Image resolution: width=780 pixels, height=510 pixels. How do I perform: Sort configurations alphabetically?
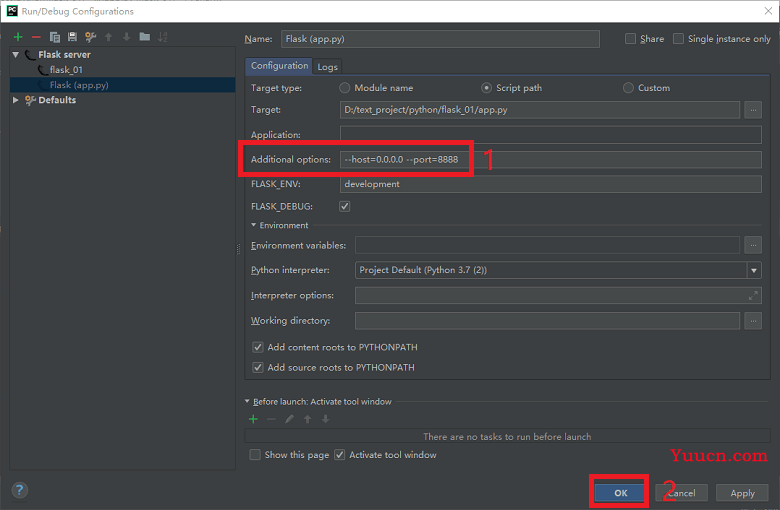point(163,37)
